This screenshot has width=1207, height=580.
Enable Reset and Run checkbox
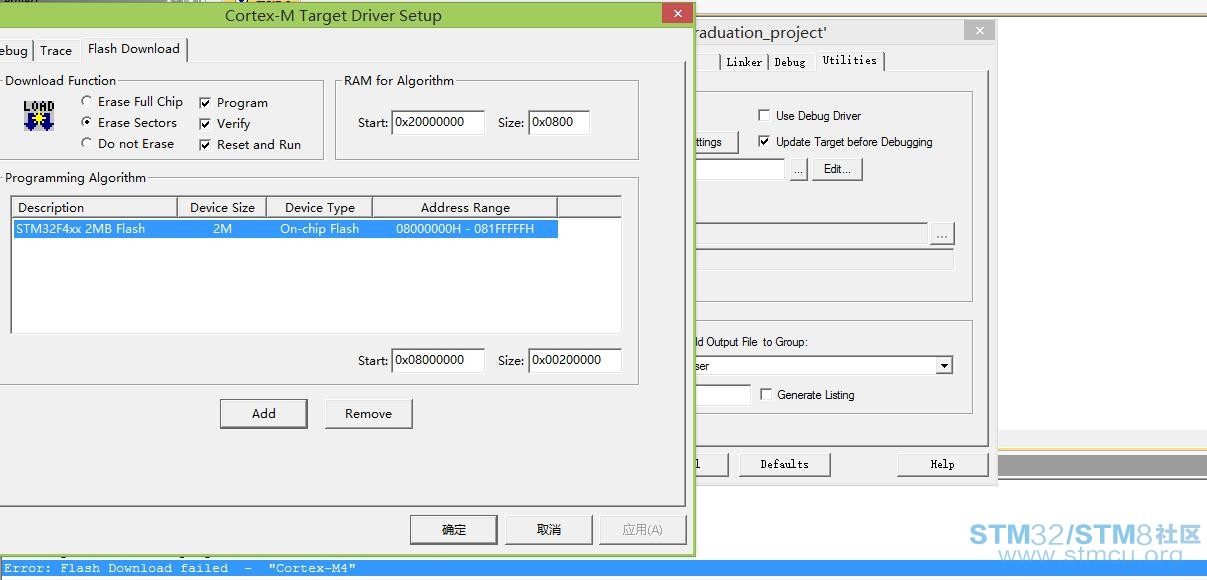pyautogui.click(x=205, y=145)
